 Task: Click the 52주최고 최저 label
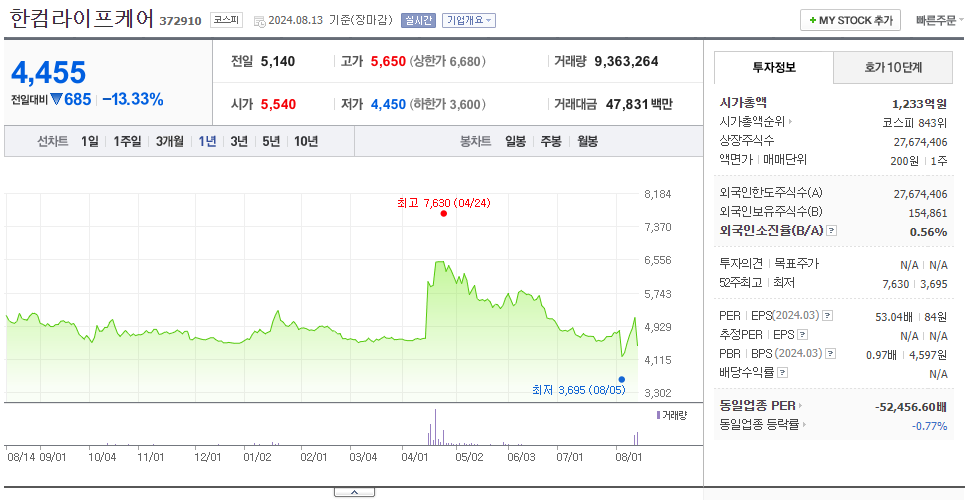click(x=757, y=283)
